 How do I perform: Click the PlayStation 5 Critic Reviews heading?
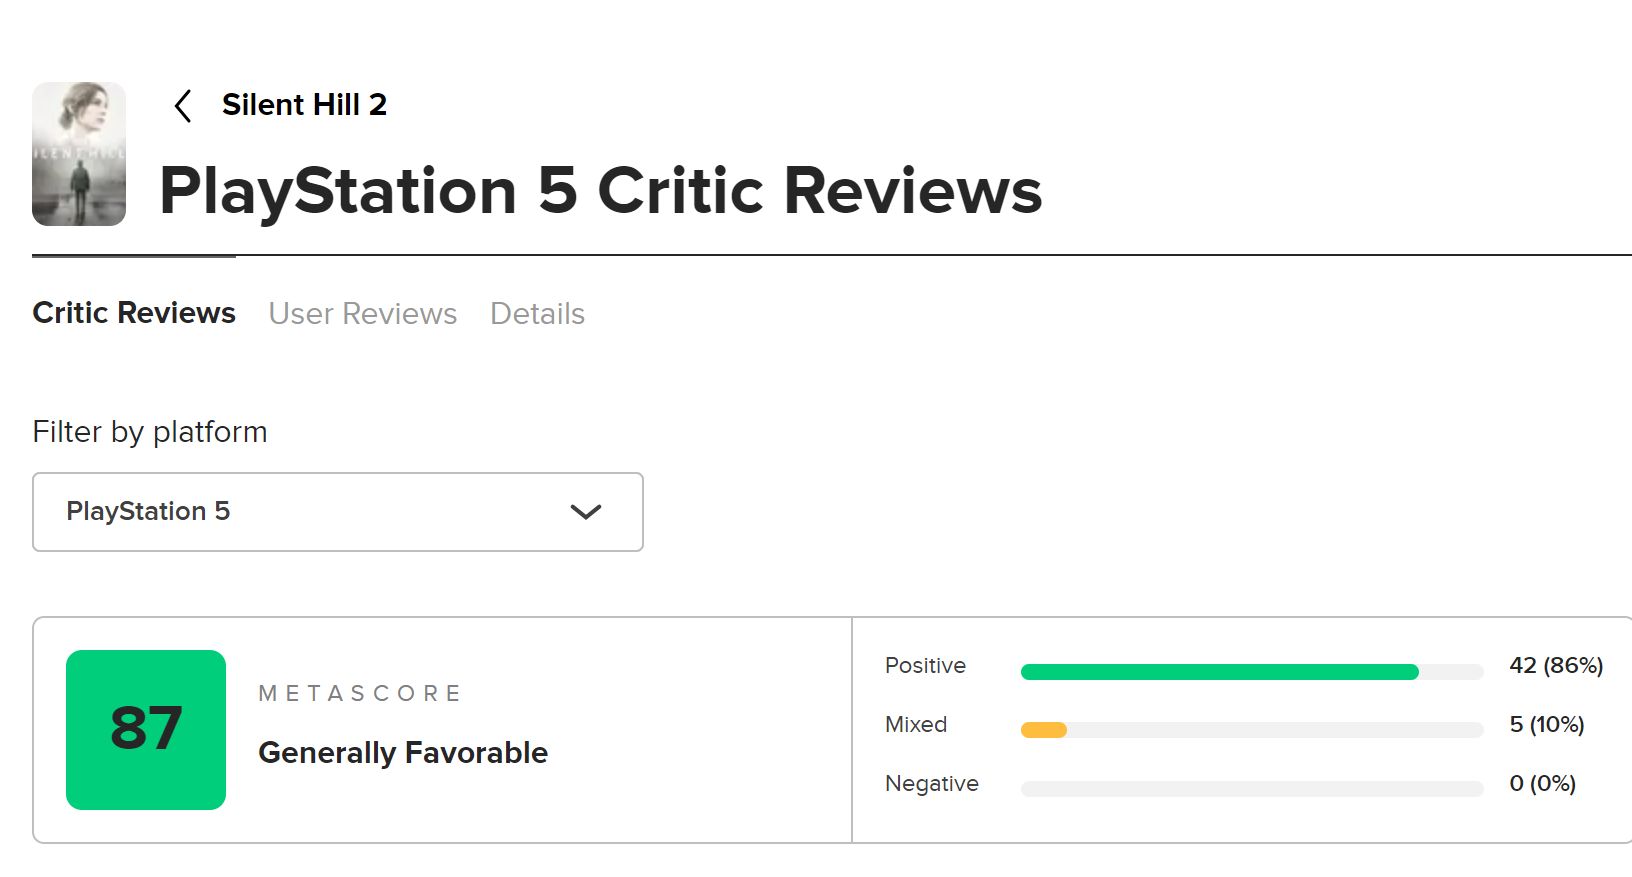(600, 191)
